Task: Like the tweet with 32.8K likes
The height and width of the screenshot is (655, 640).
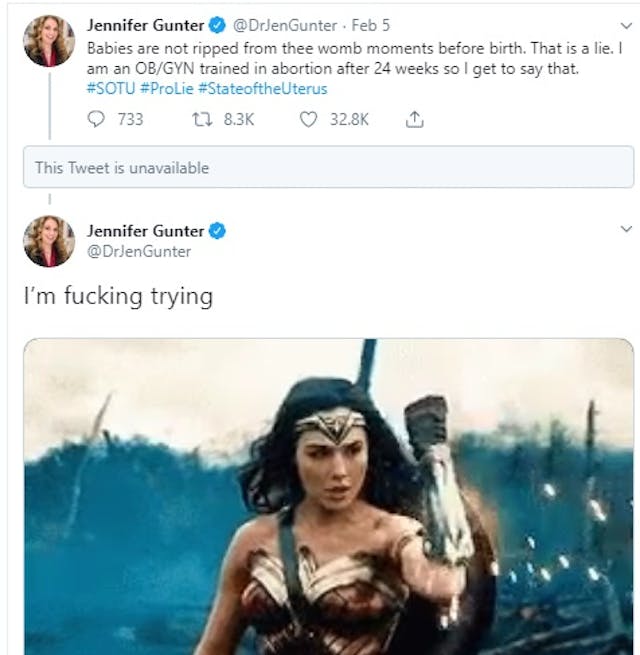Action: pyautogui.click(x=309, y=119)
